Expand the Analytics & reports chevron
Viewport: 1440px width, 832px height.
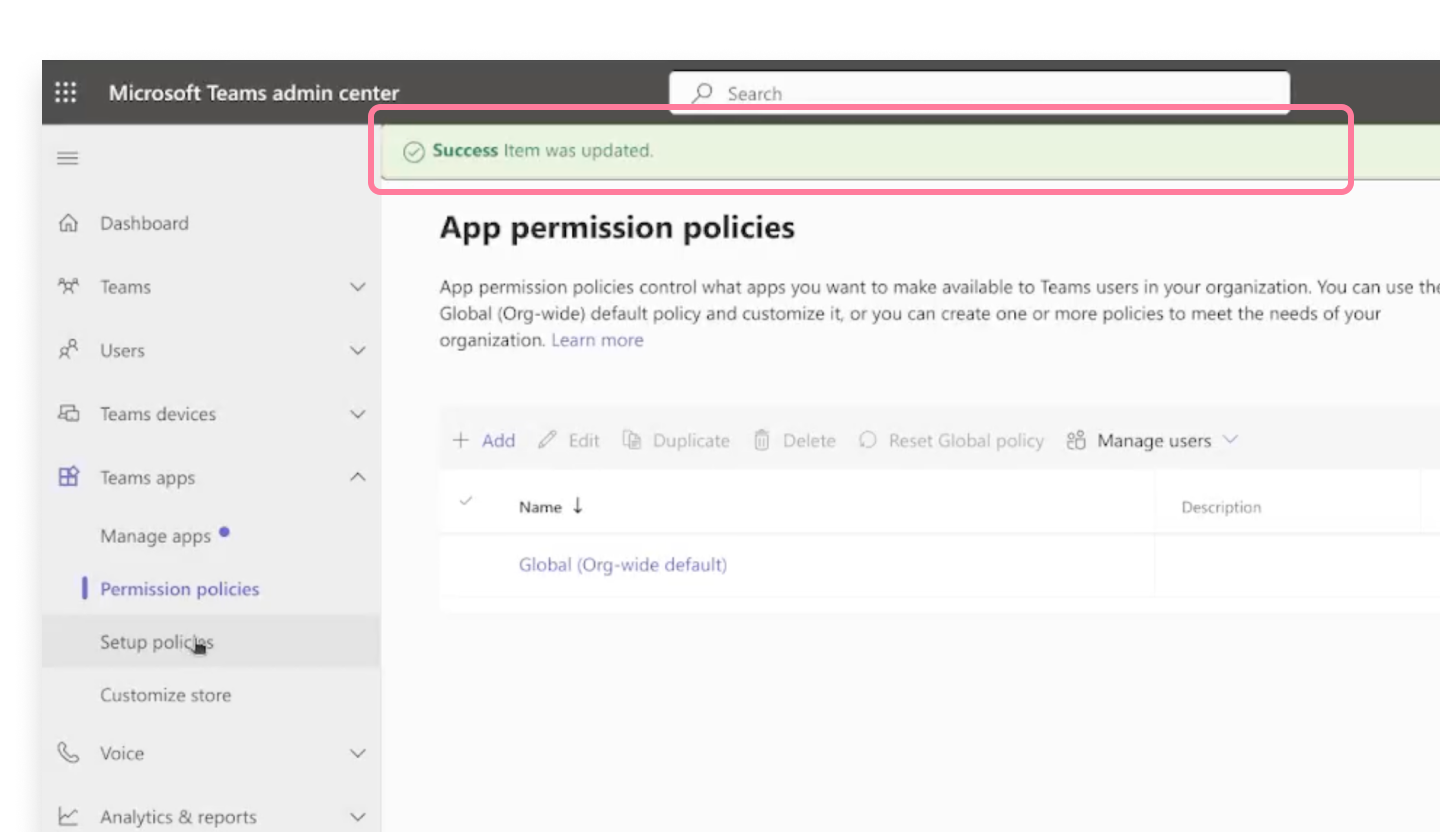click(357, 817)
